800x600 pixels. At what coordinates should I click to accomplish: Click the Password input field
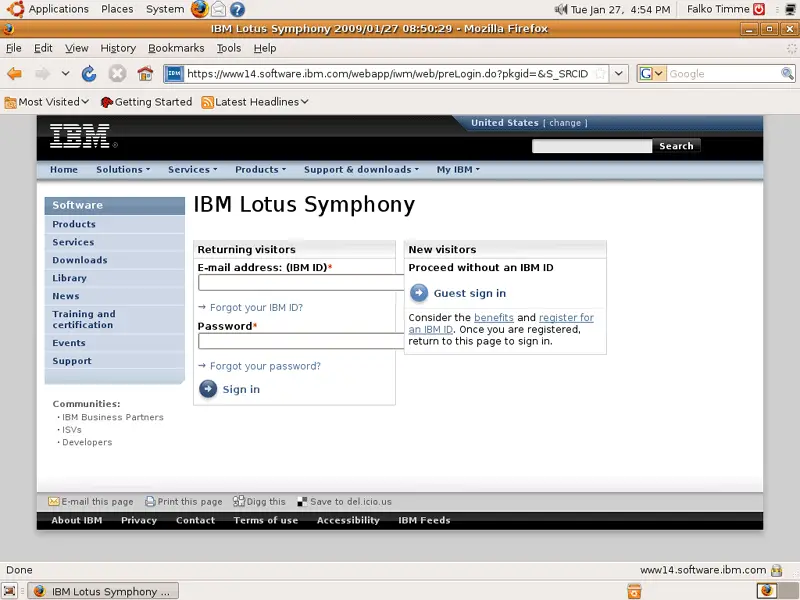[301, 341]
